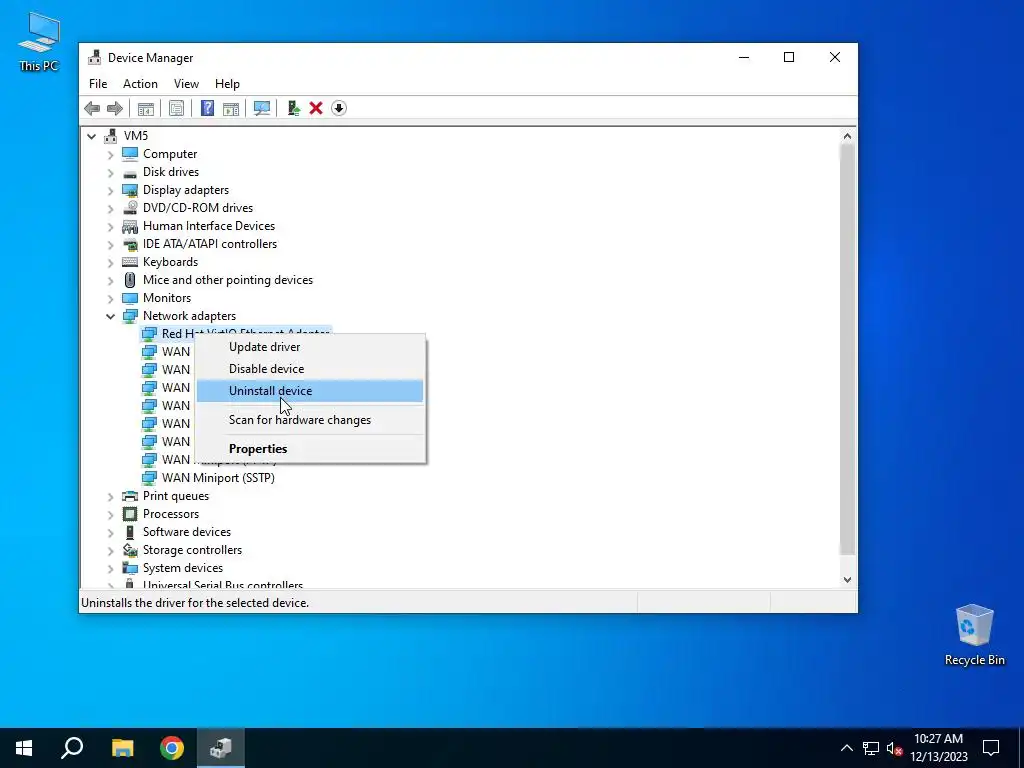The height and width of the screenshot is (768, 1024).
Task: Open the View menu
Action: (186, 84)
